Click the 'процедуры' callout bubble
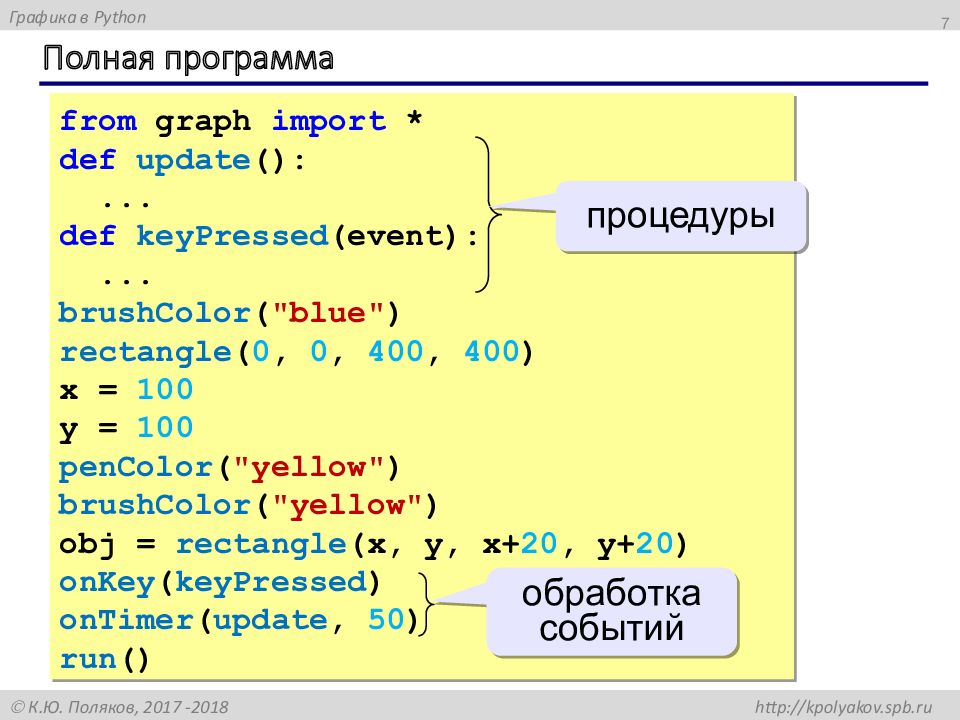Viewport: 960px width, 720px height. (x=681, y=217)
